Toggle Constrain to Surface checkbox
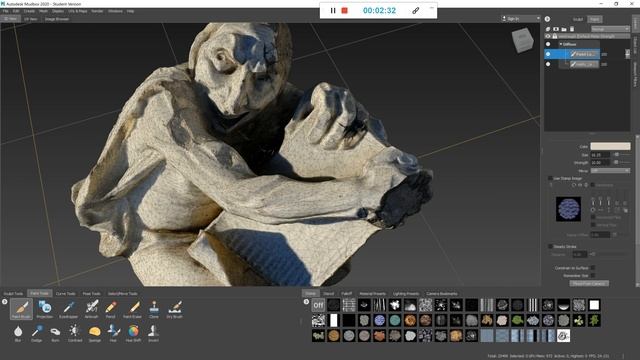640x360 pixels. click(593, 268)
